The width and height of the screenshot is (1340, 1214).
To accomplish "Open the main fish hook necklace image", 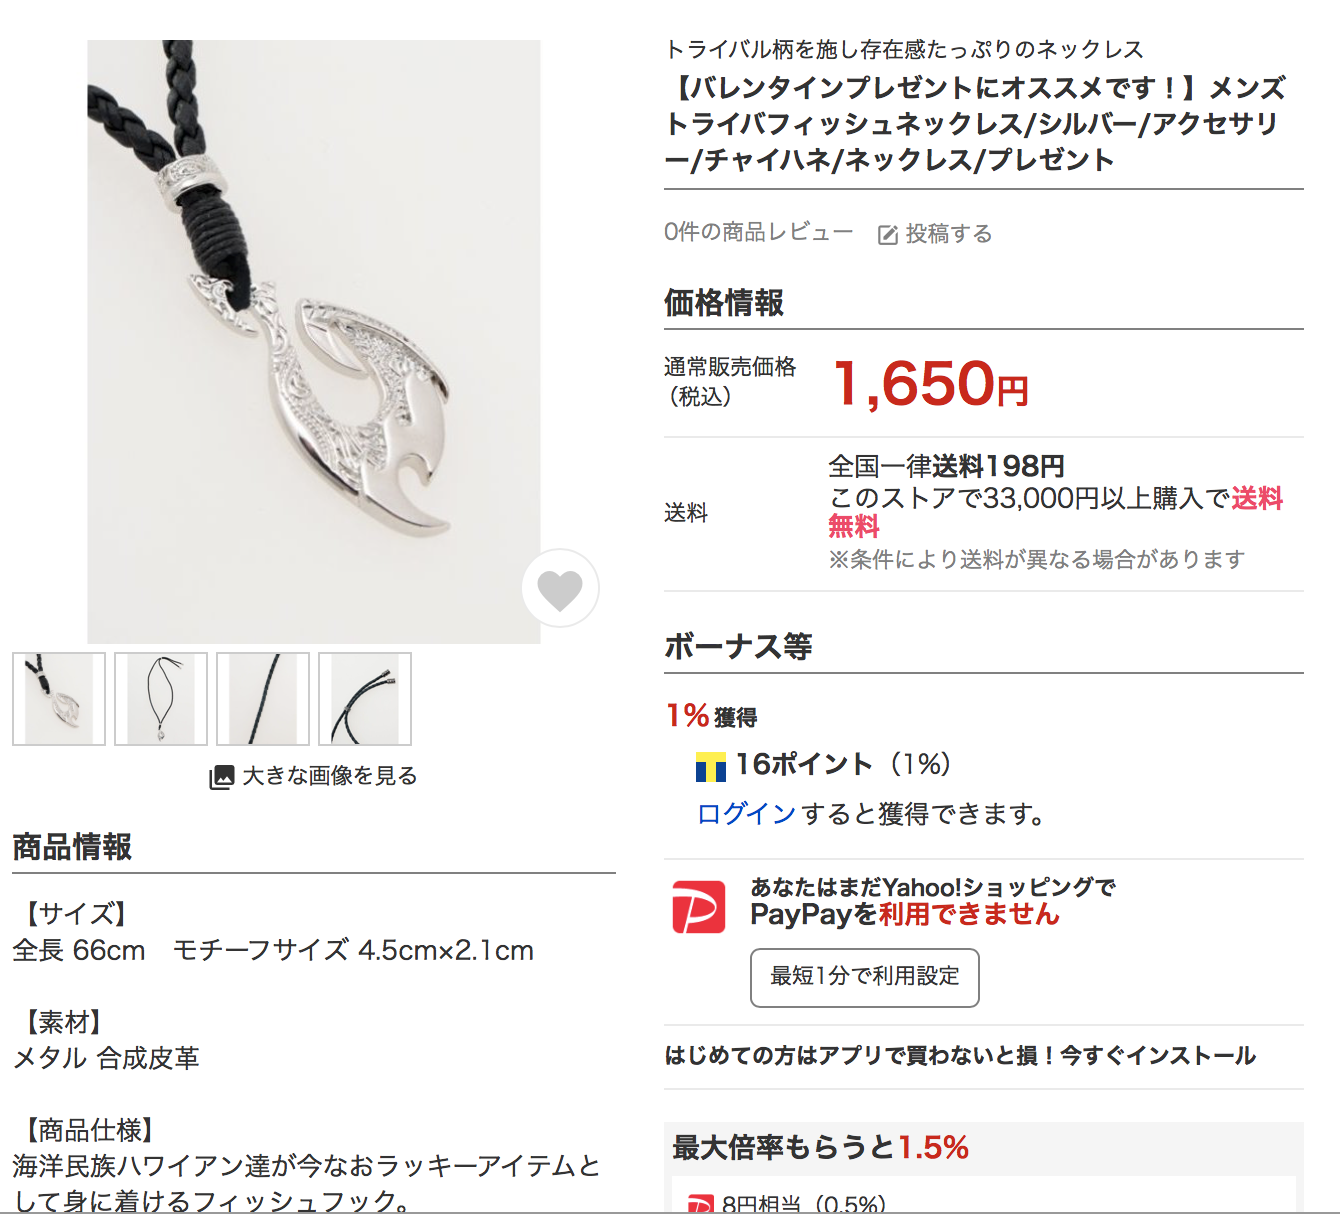I will tap(314, 342).
